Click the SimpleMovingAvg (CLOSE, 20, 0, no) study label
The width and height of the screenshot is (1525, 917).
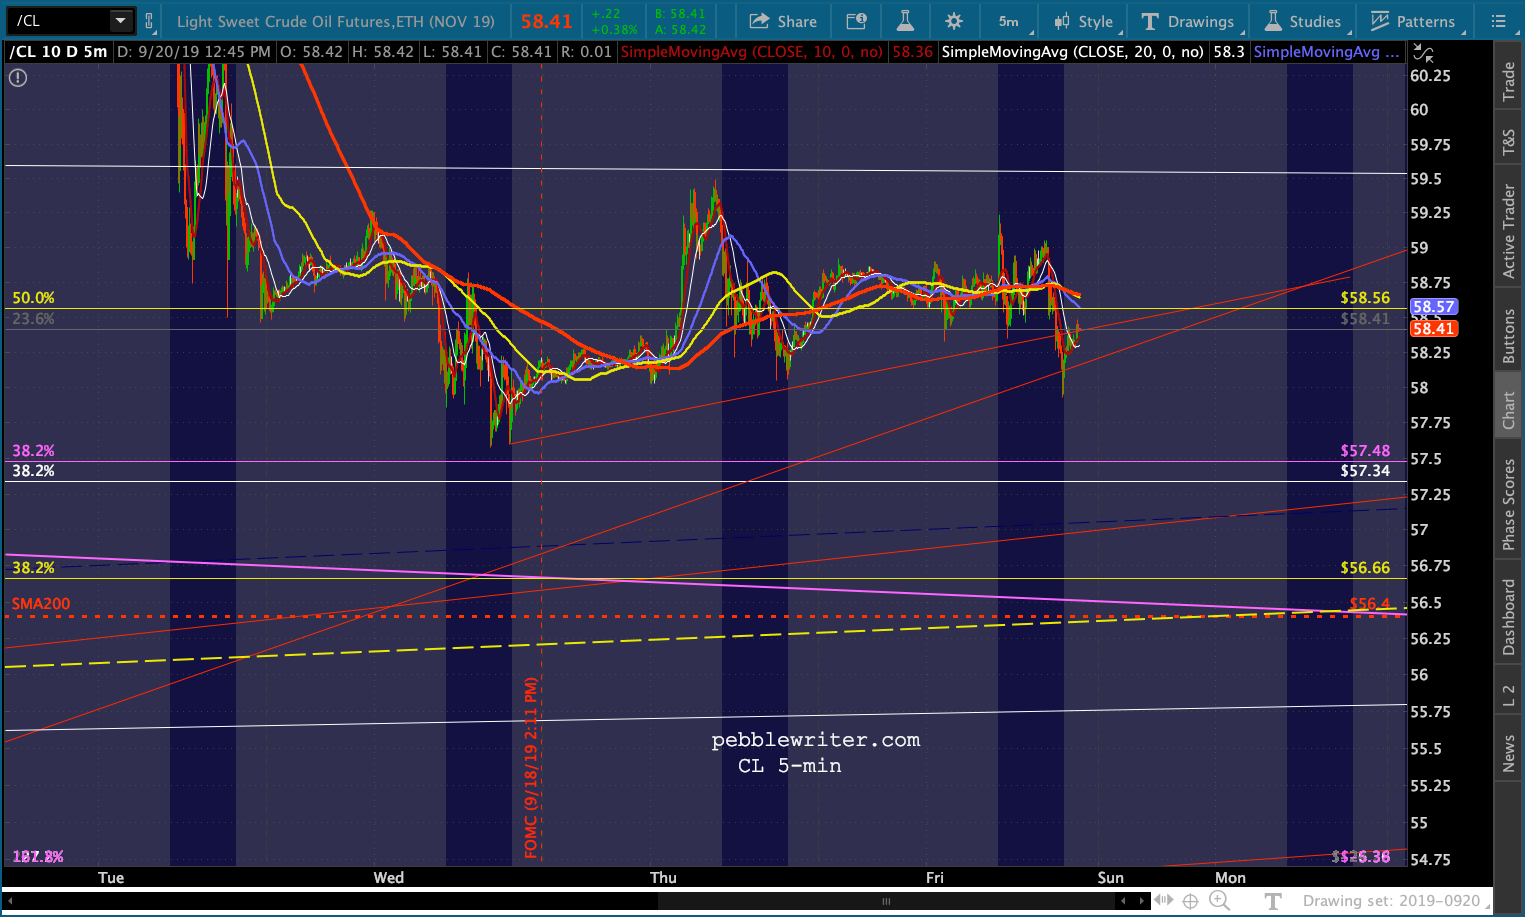[1073, 52]
